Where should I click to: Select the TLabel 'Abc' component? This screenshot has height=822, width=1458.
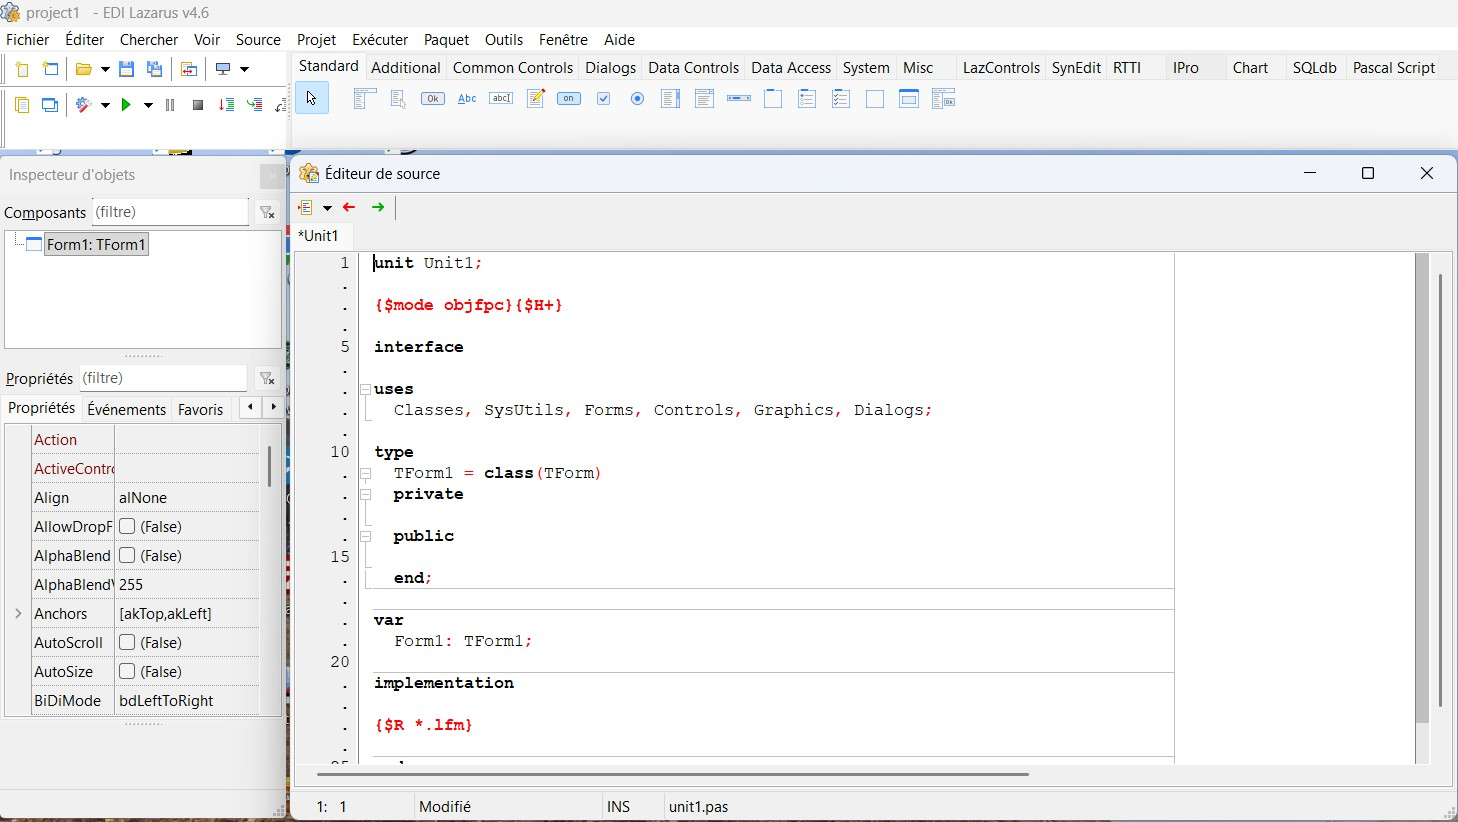[x=467, y=99]
